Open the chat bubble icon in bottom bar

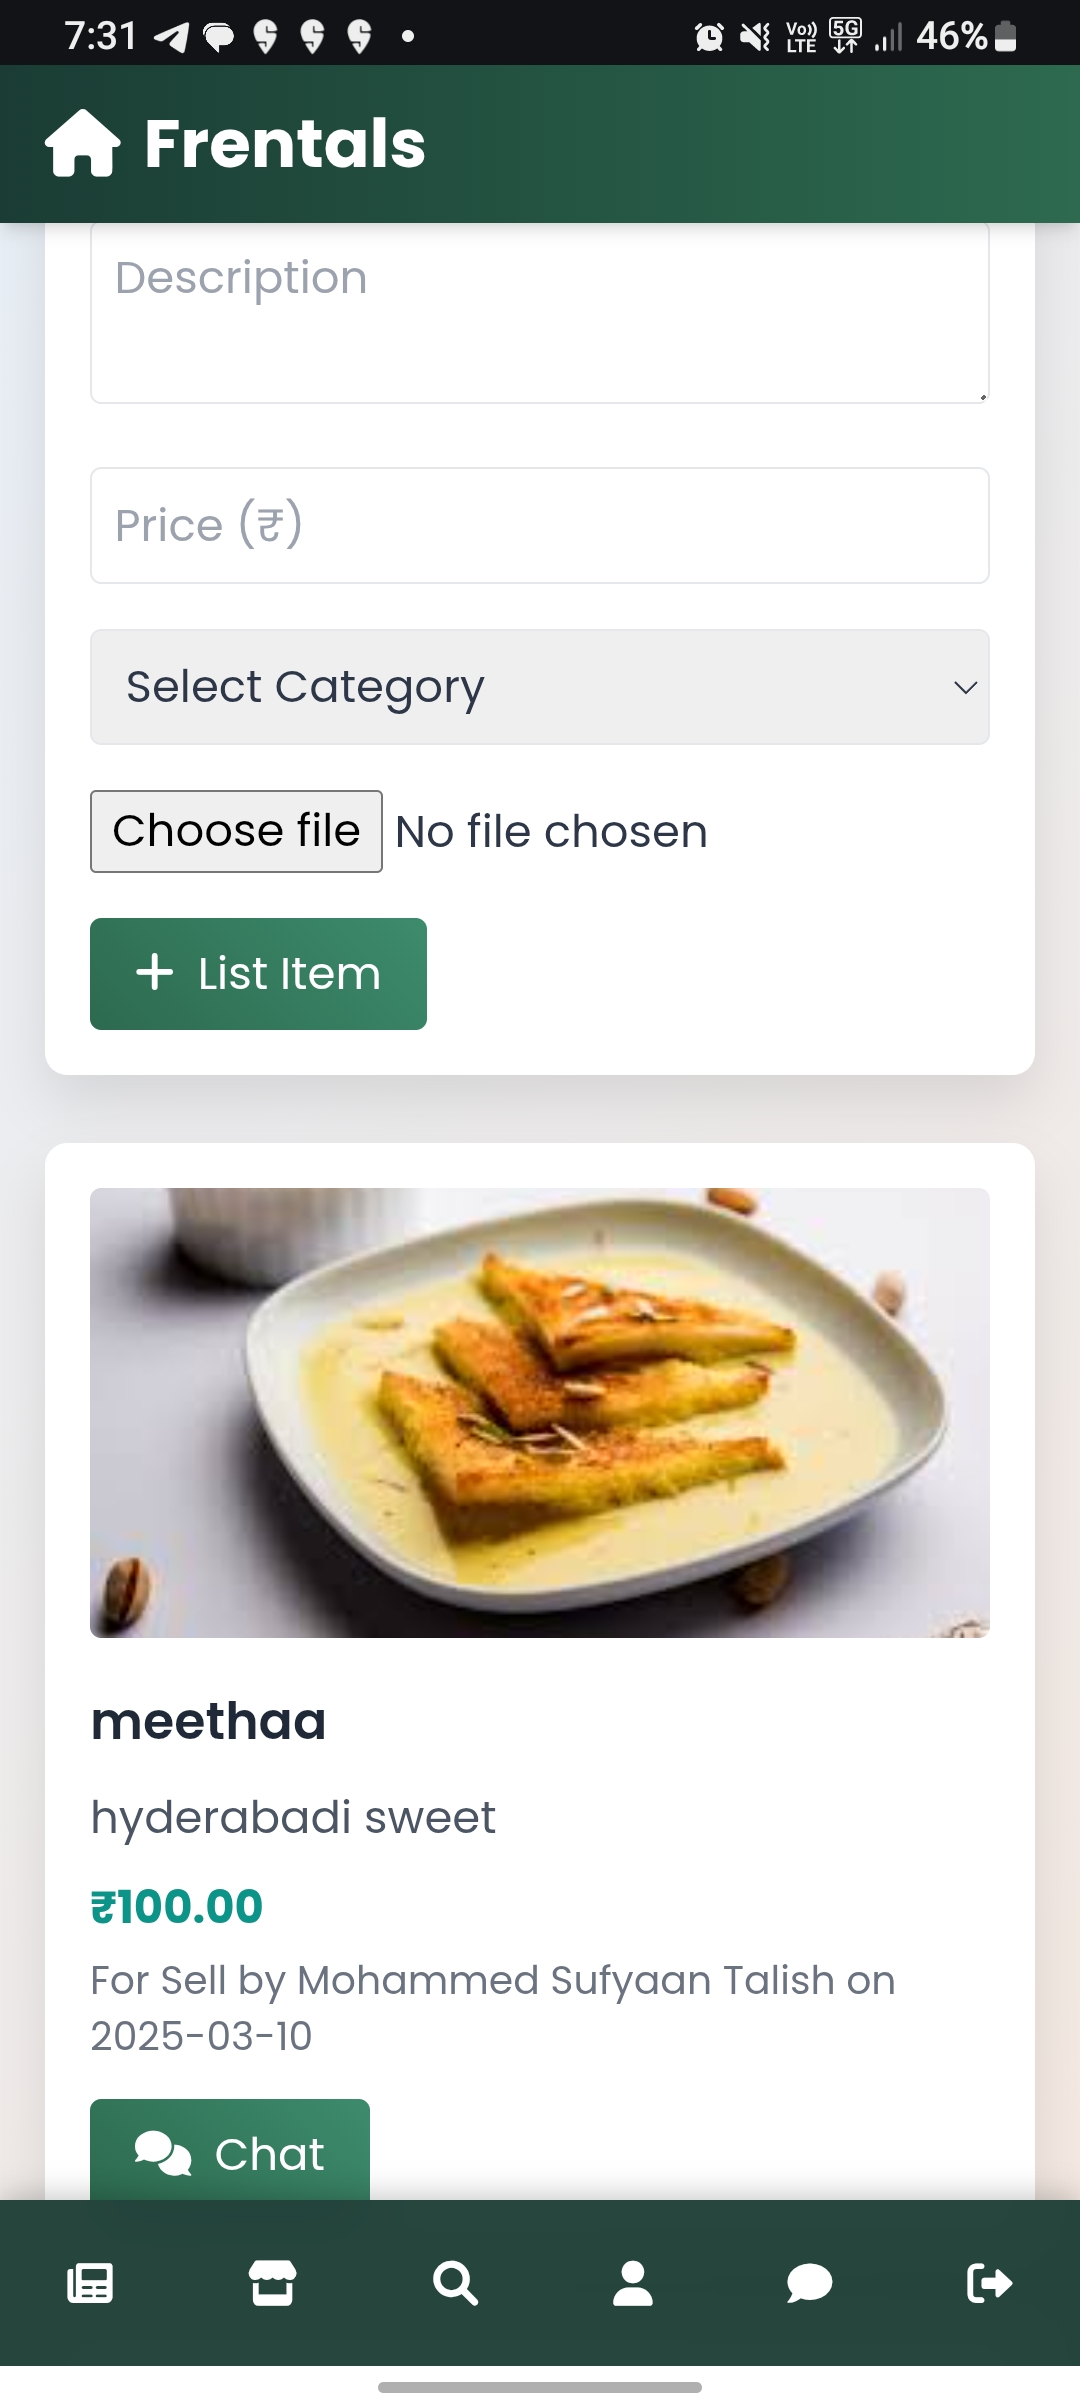tap(810, 2283)
